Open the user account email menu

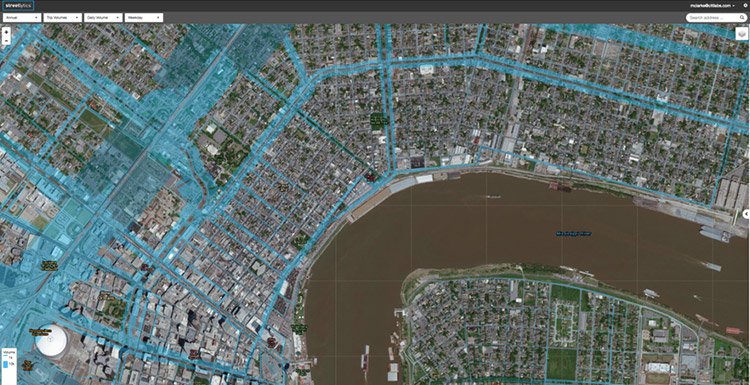pos(713,6)
